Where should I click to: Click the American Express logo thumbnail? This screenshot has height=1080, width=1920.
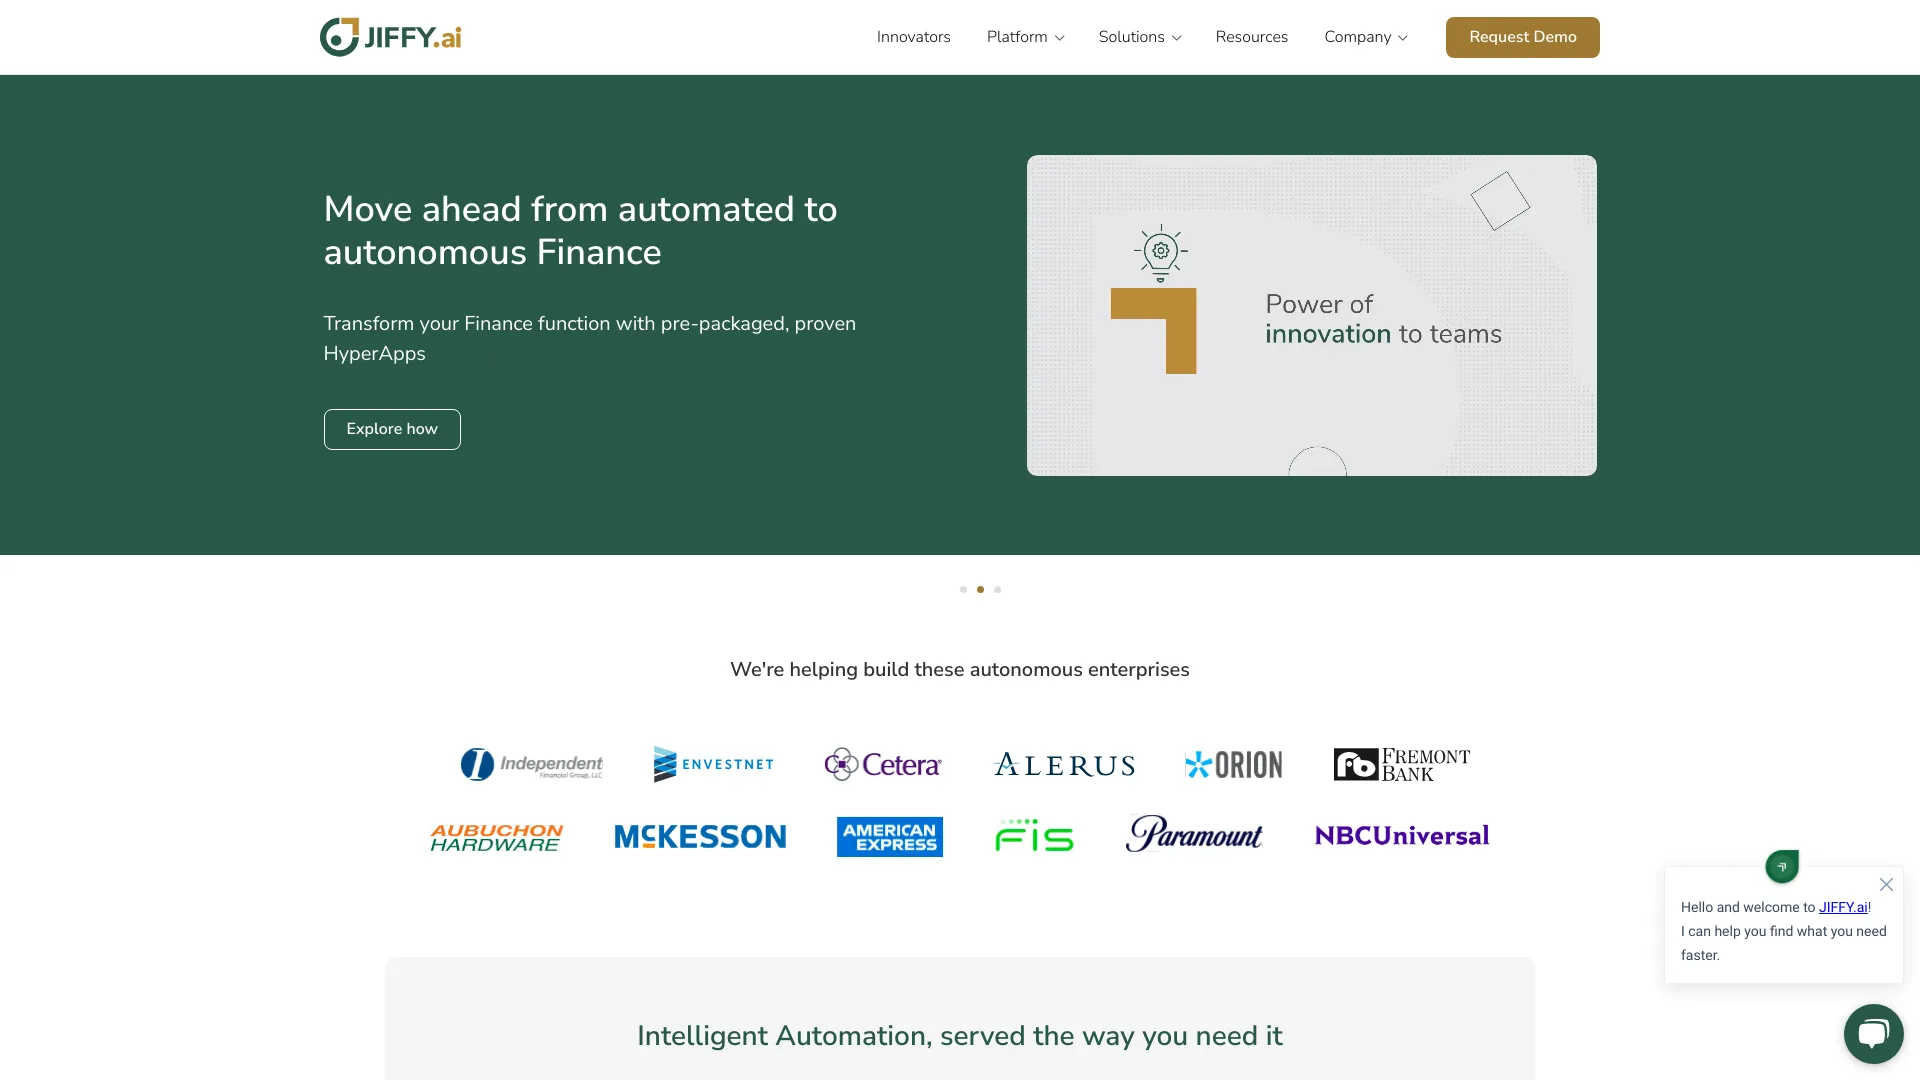pos(889,835)
